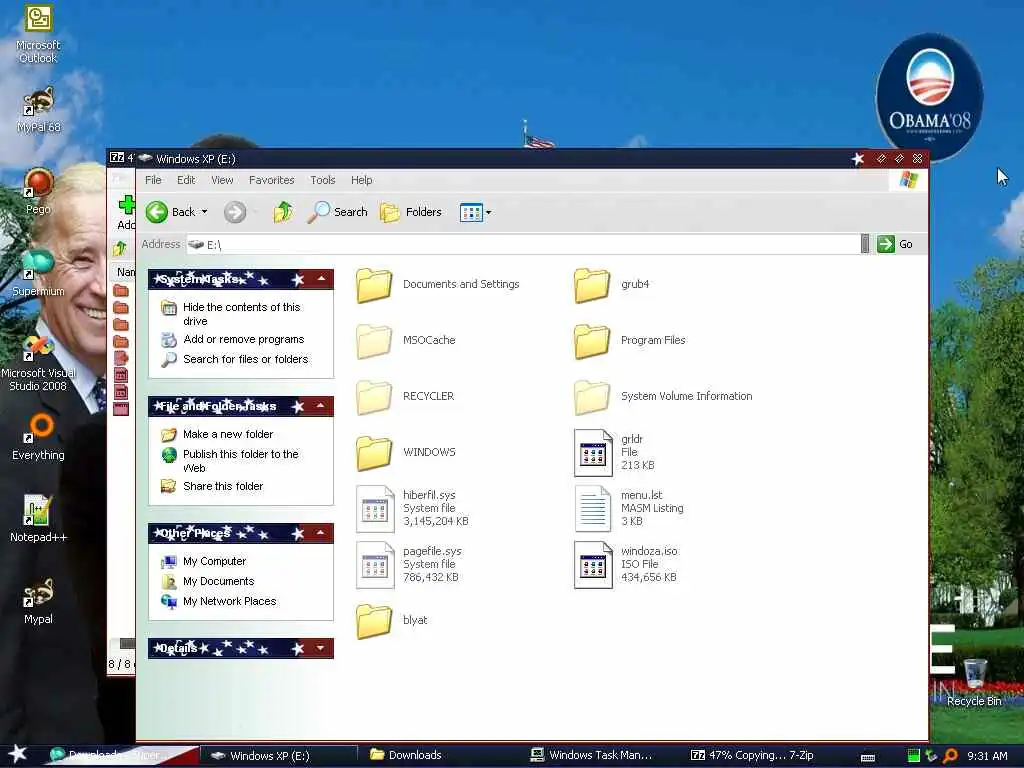
Task: Select the pagefile.sys system file
Action: point(409,564)
